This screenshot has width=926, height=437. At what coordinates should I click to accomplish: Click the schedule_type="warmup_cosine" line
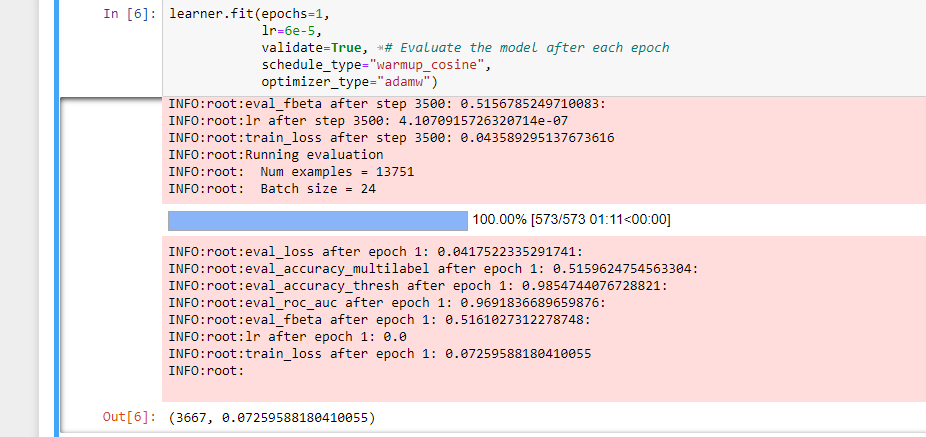377,65
